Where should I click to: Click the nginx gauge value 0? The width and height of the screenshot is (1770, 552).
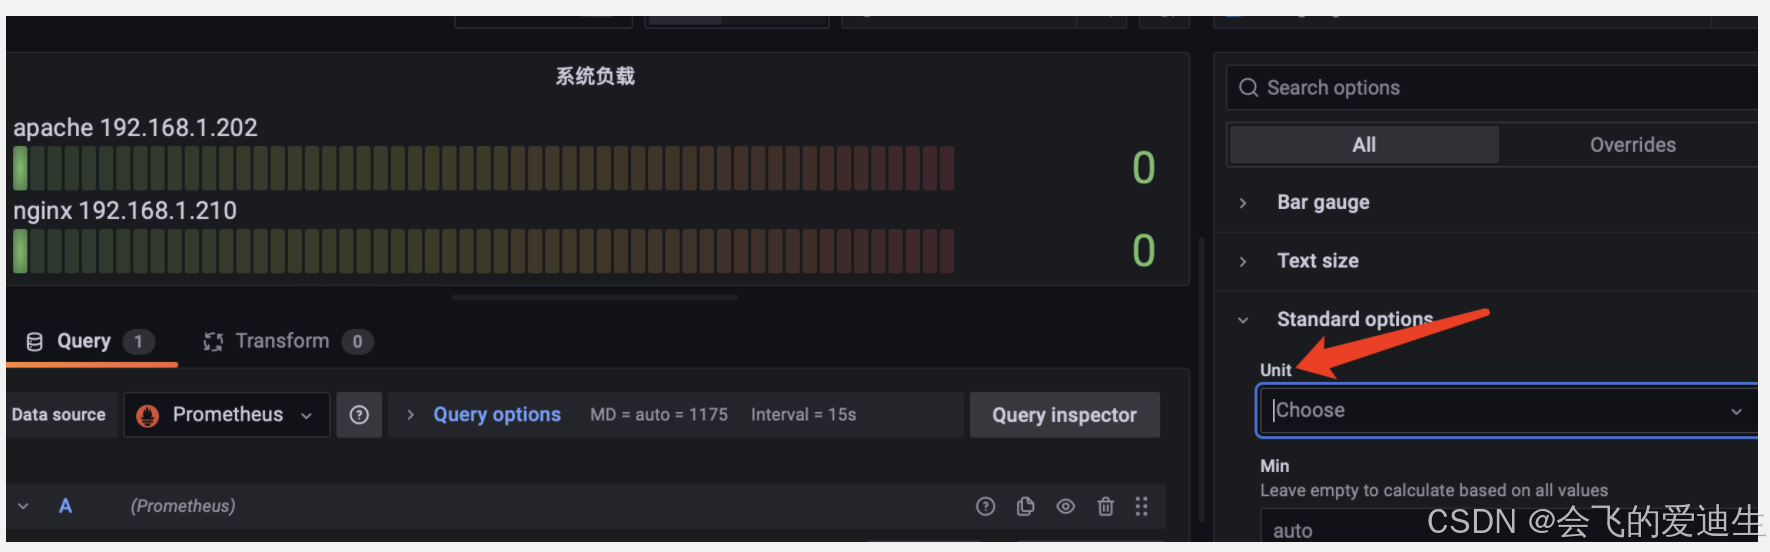tap(1144, 251)
